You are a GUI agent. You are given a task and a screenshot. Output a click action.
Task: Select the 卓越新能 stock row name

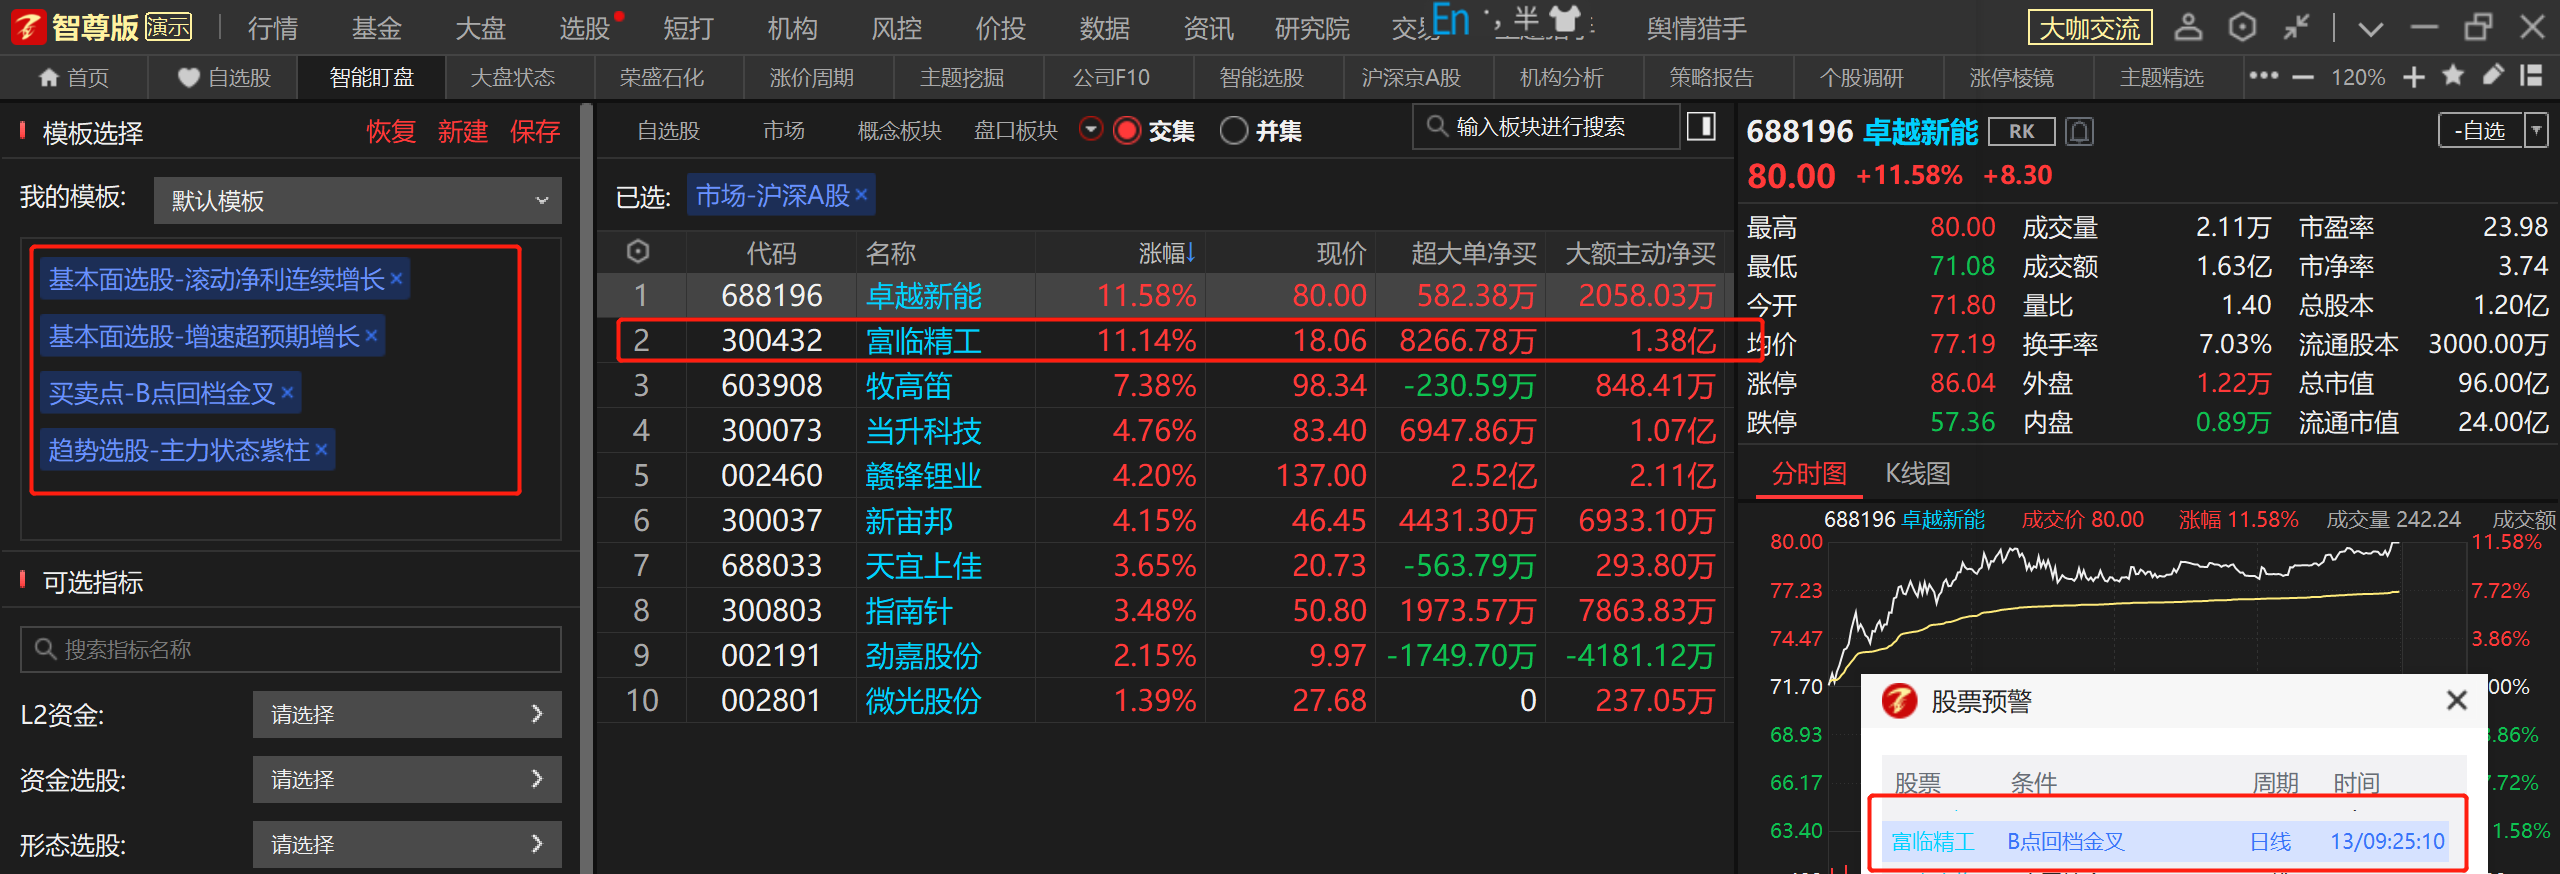click(x=923, y=296)
